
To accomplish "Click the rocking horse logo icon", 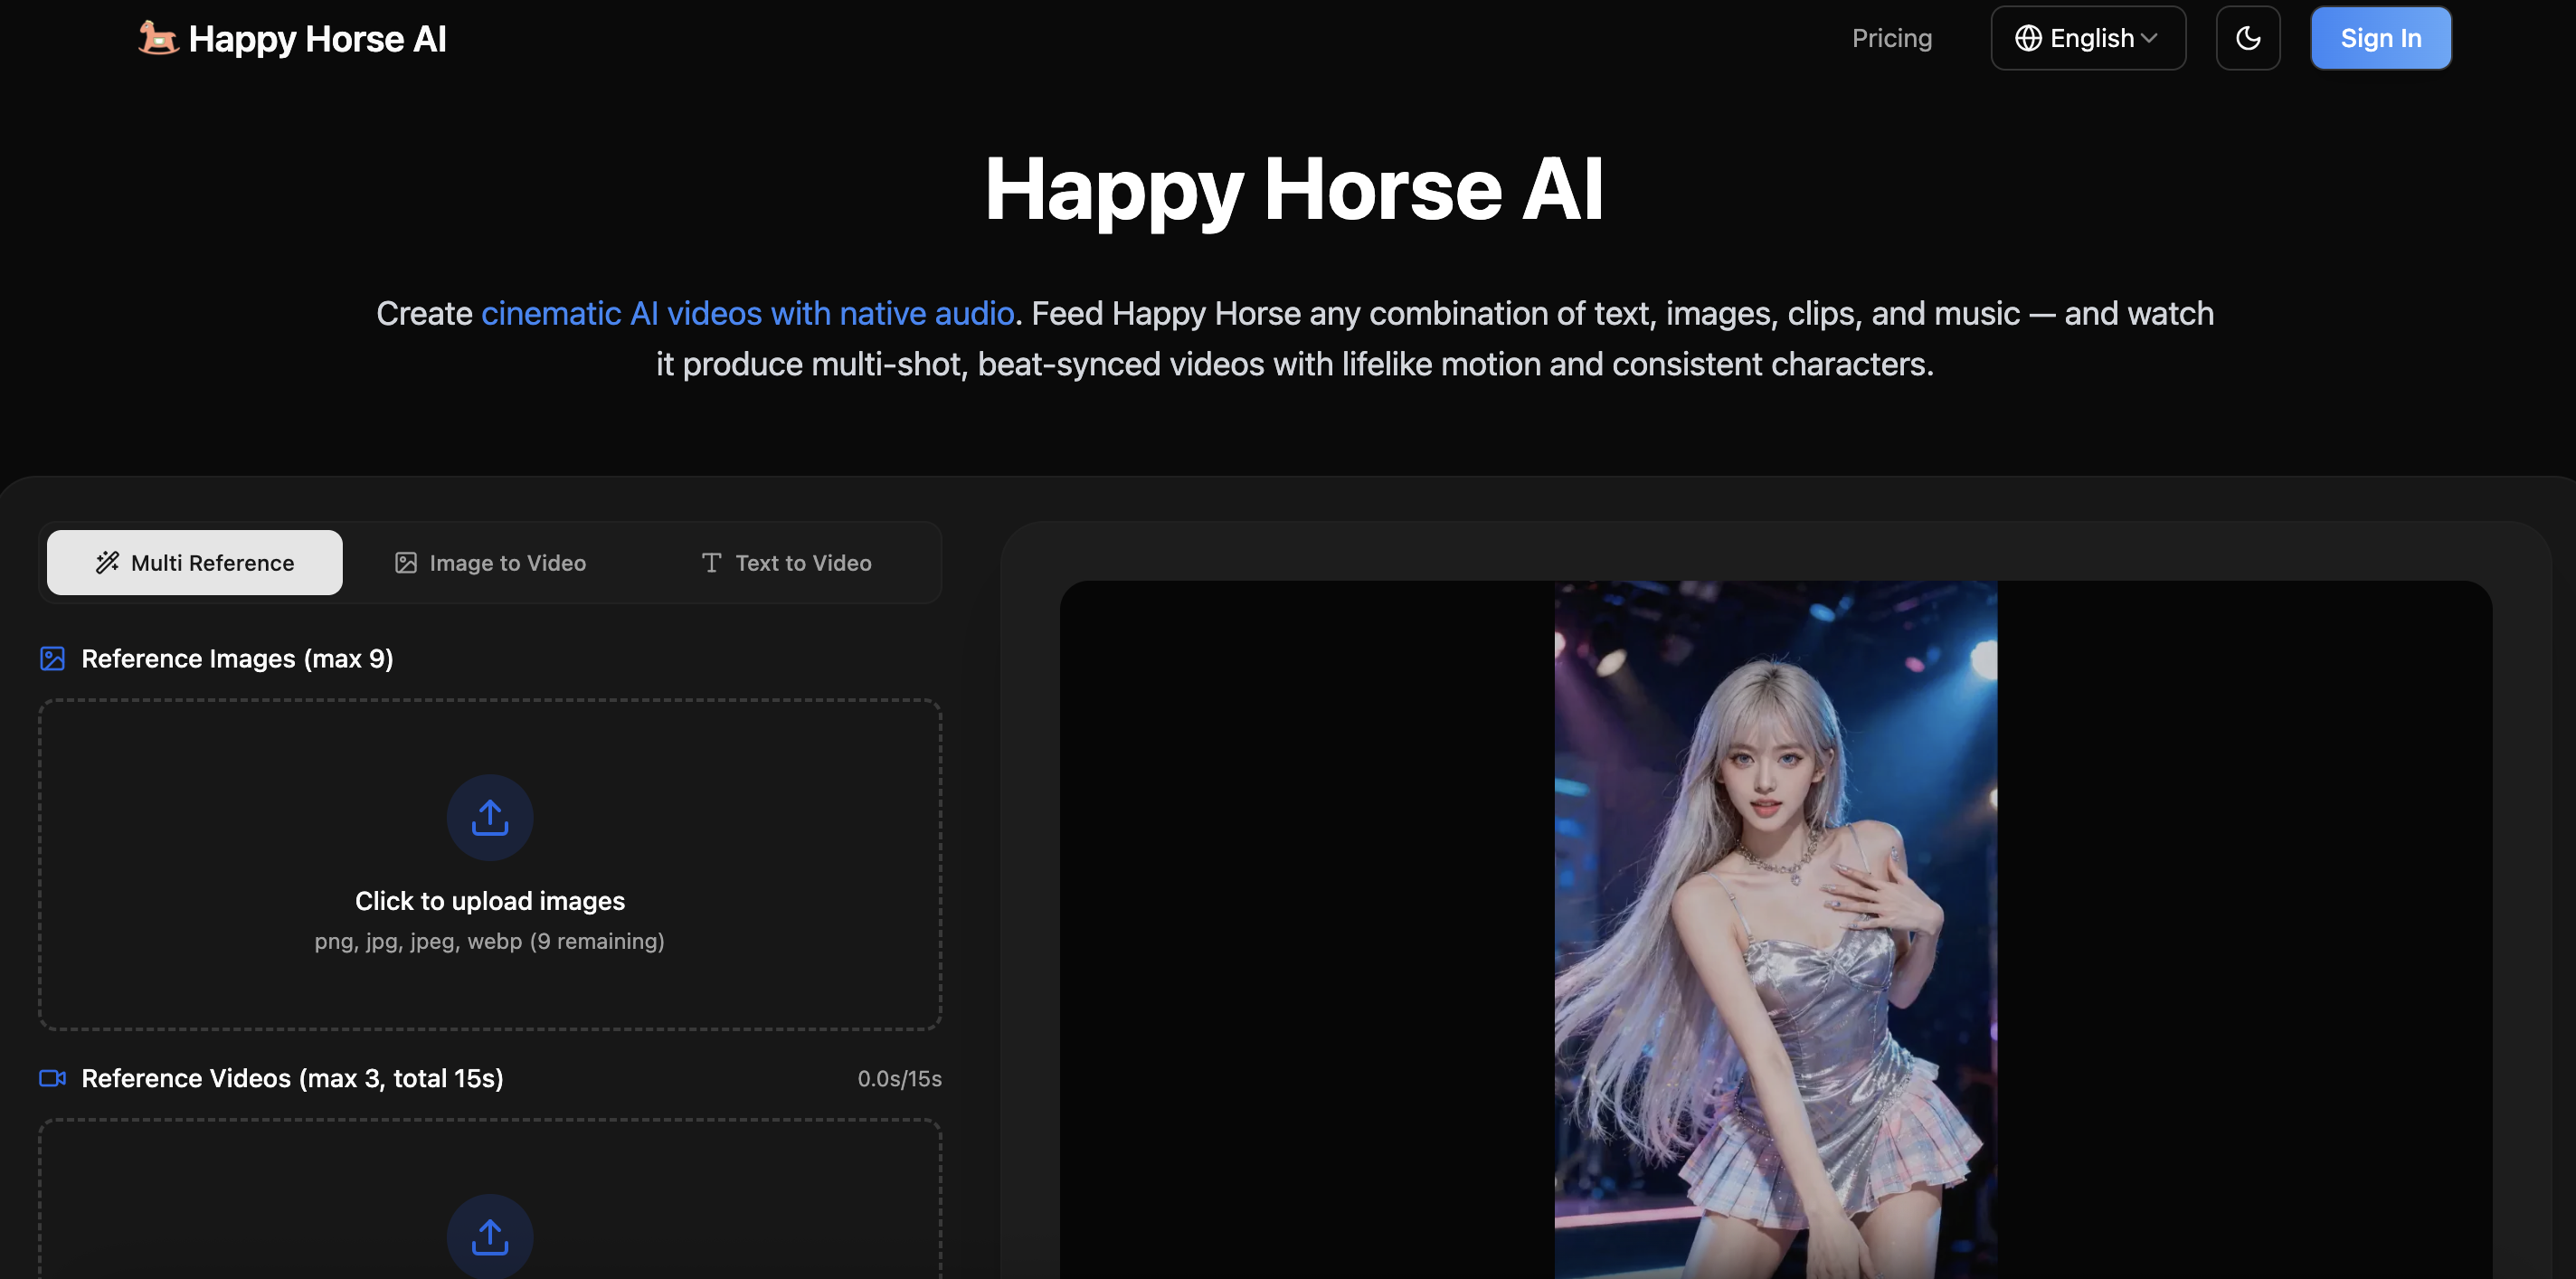I will point(158,38).
